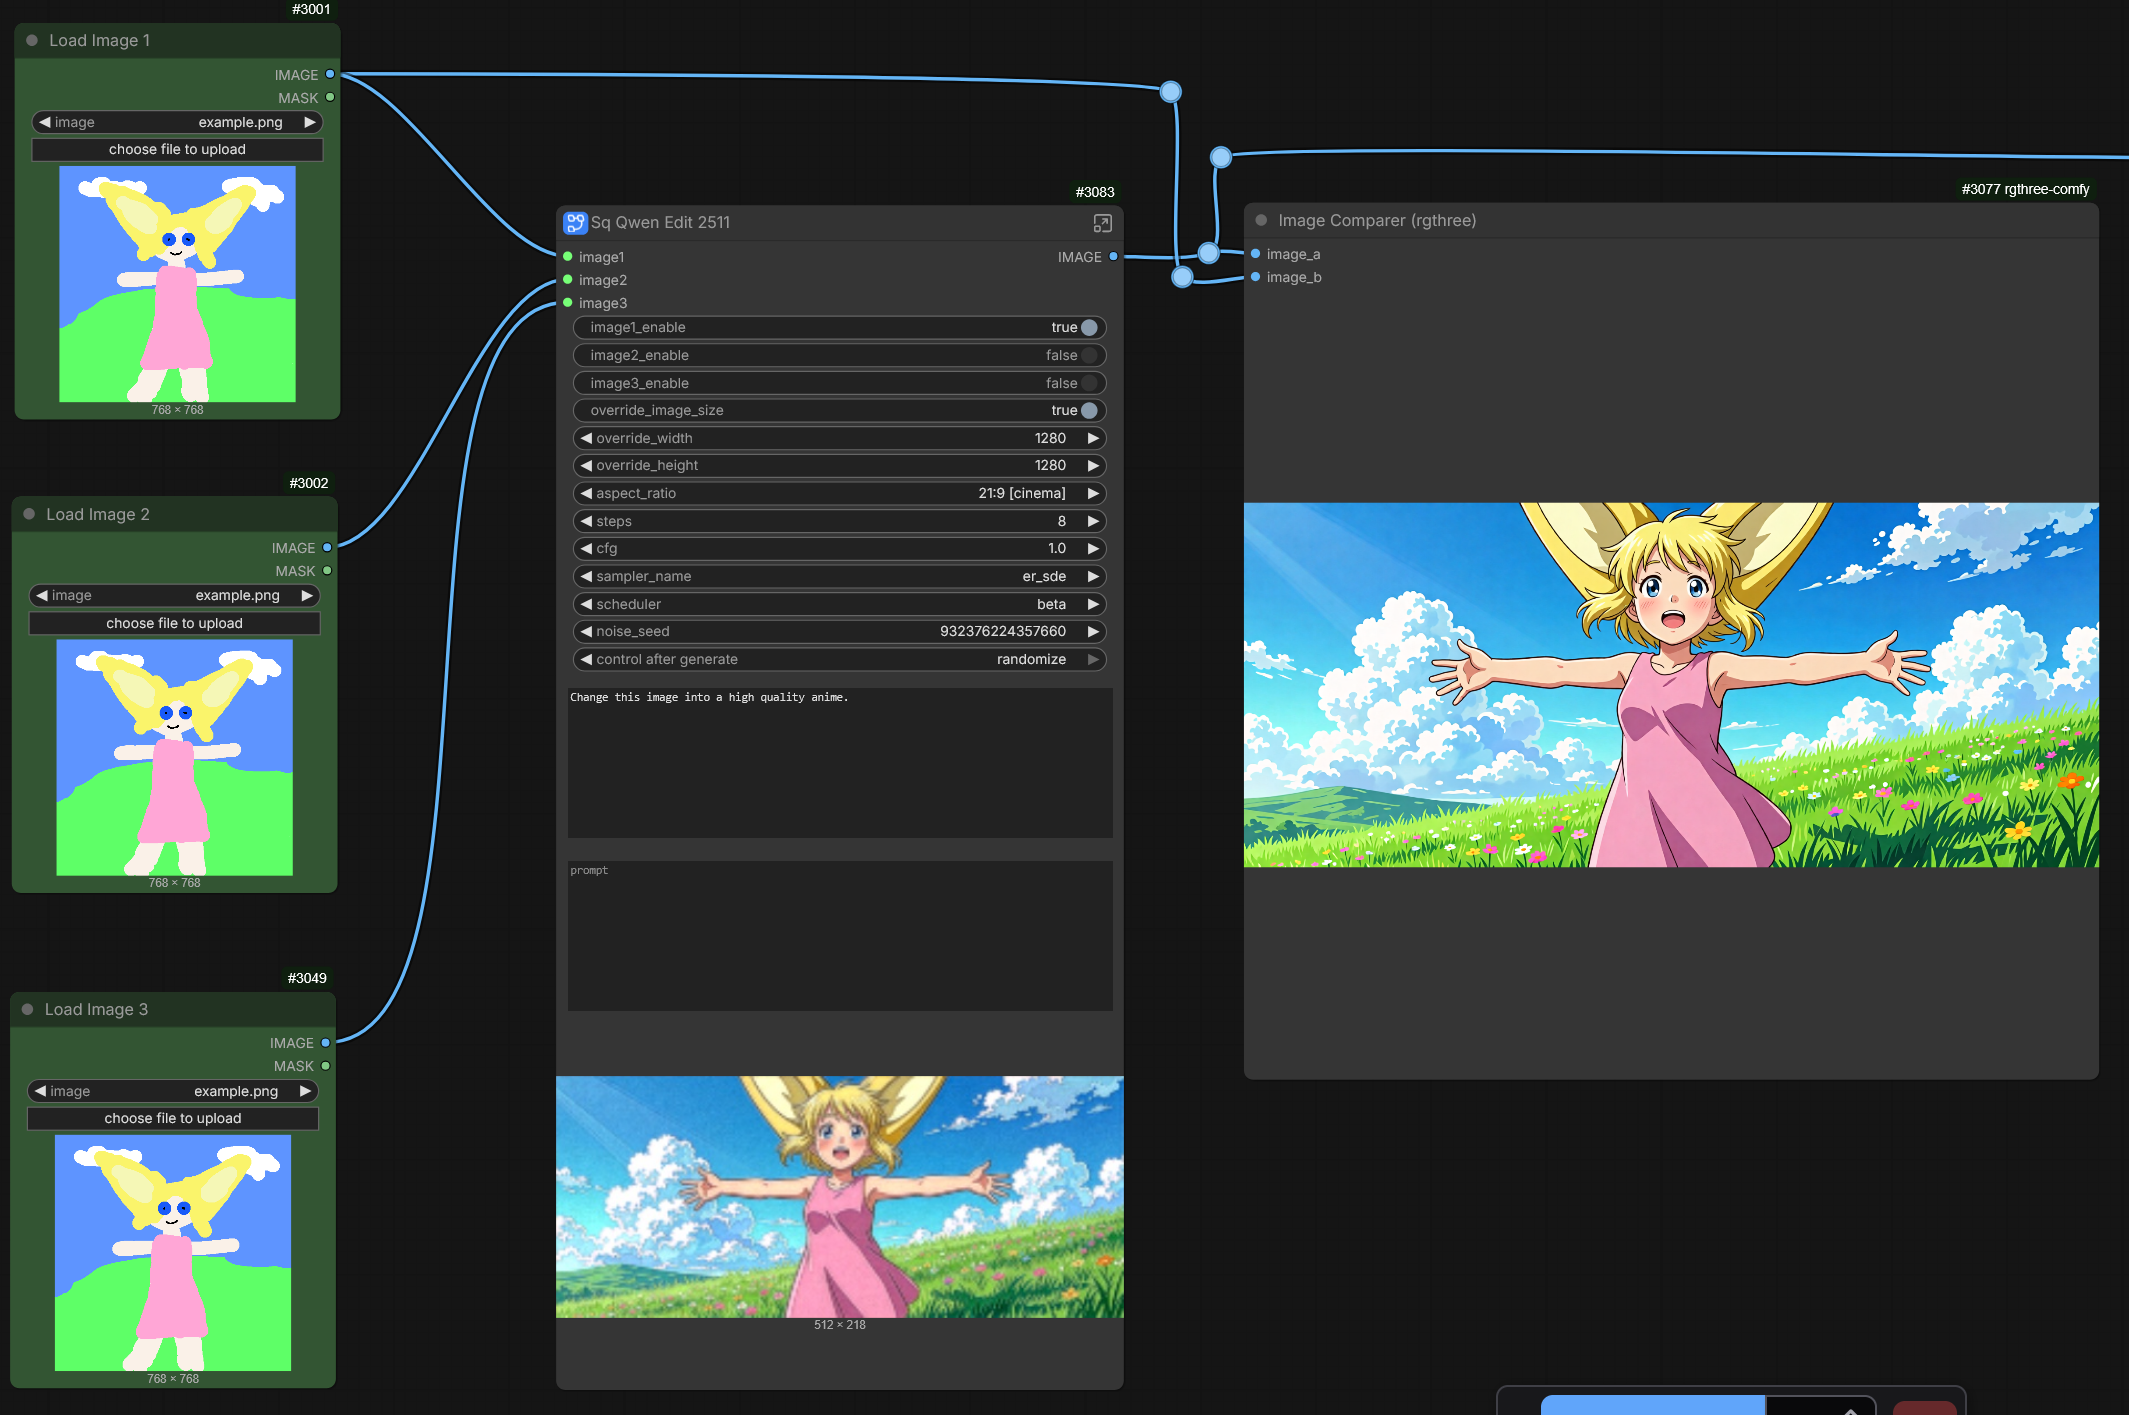Open control after generate randomize menu

(838, 659)
